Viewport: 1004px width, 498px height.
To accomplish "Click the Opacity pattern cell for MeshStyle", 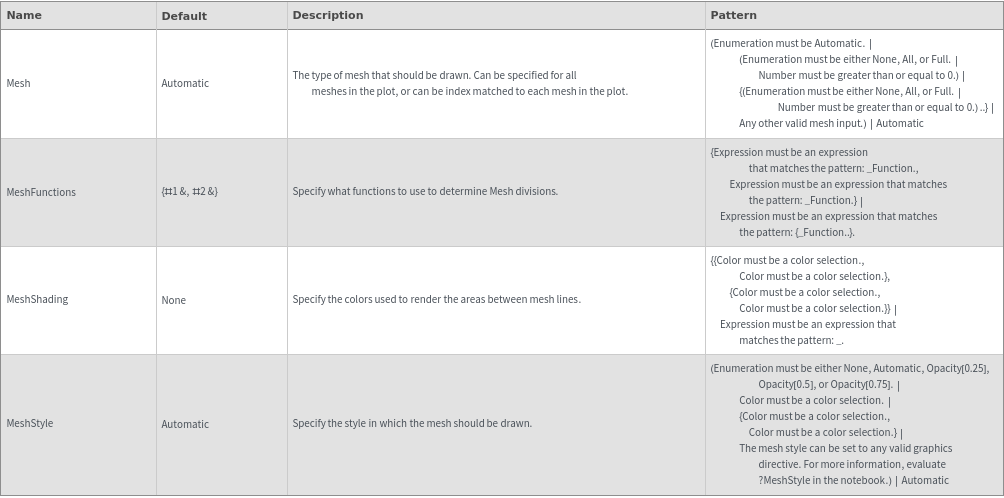I will [848, 424].
